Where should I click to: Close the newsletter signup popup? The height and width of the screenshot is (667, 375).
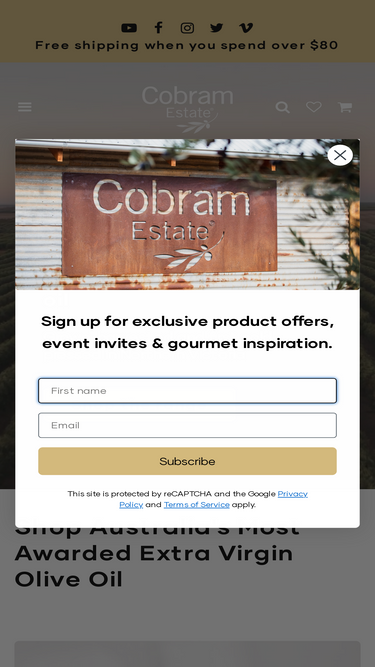[x=340, y=155]
